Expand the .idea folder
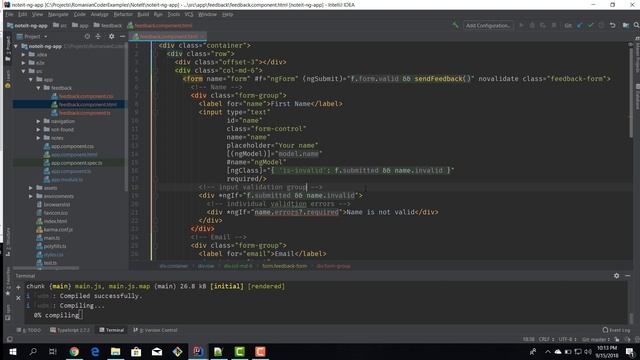 tap(23, 54)
